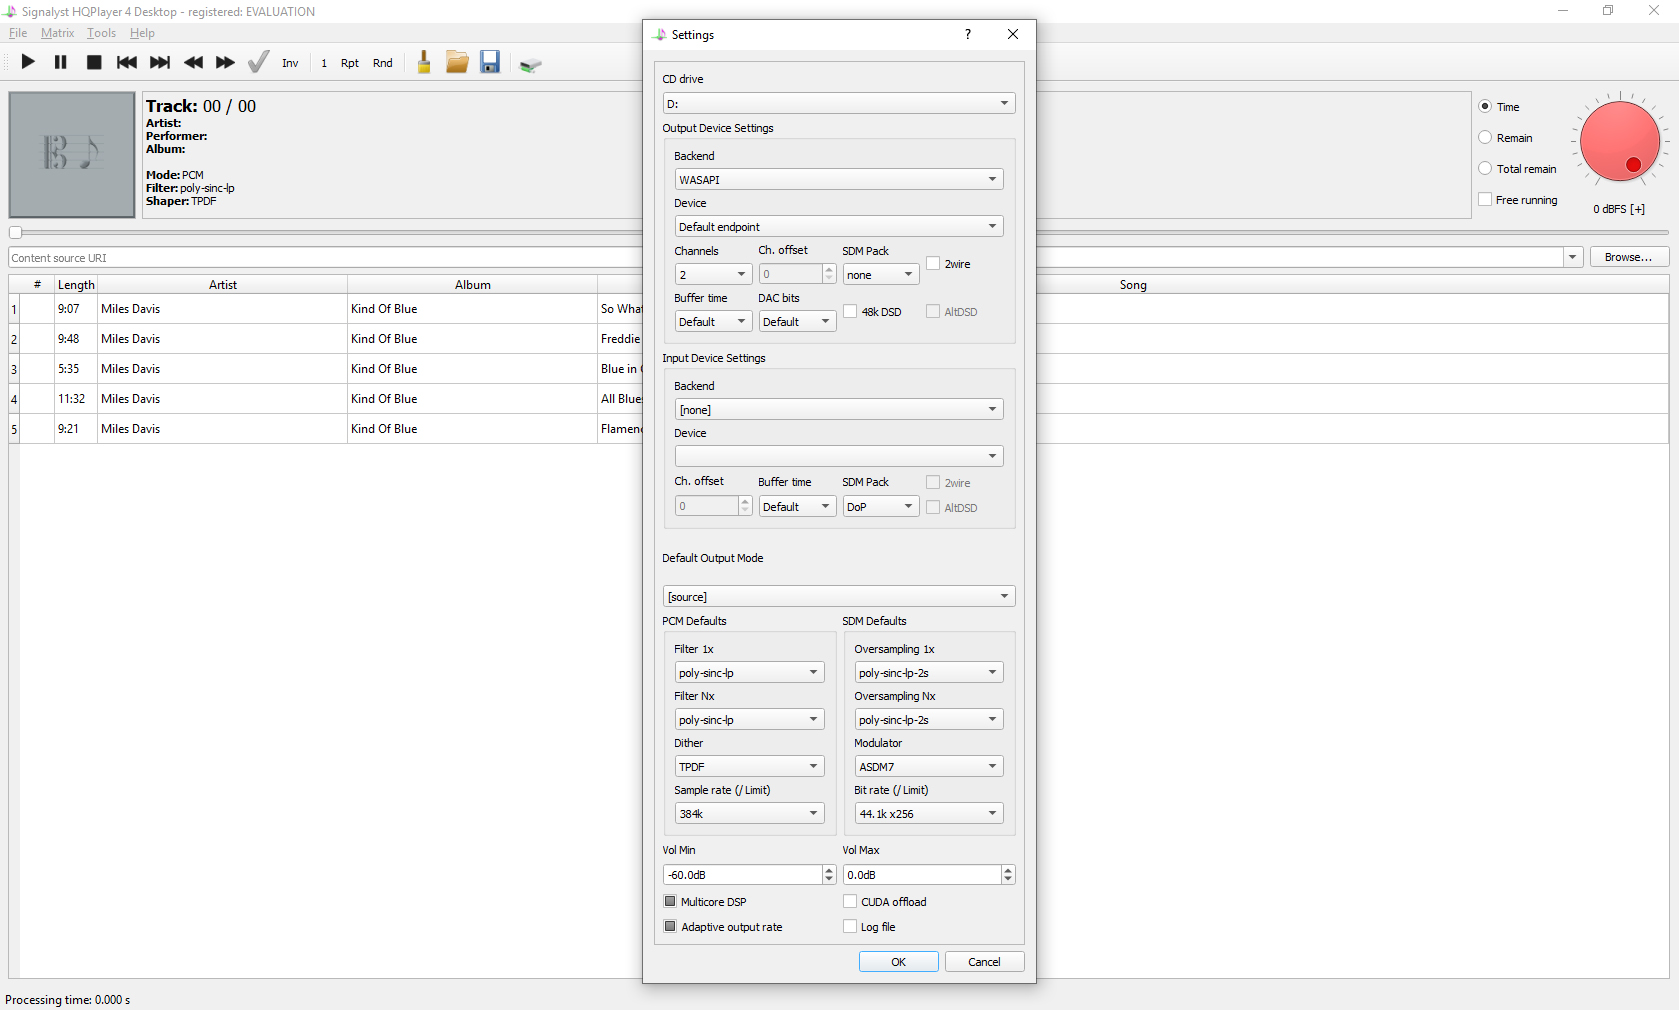Skip to next track icon
Viewport: 1679px width, 1010px height.
click(x=160, y=62)
